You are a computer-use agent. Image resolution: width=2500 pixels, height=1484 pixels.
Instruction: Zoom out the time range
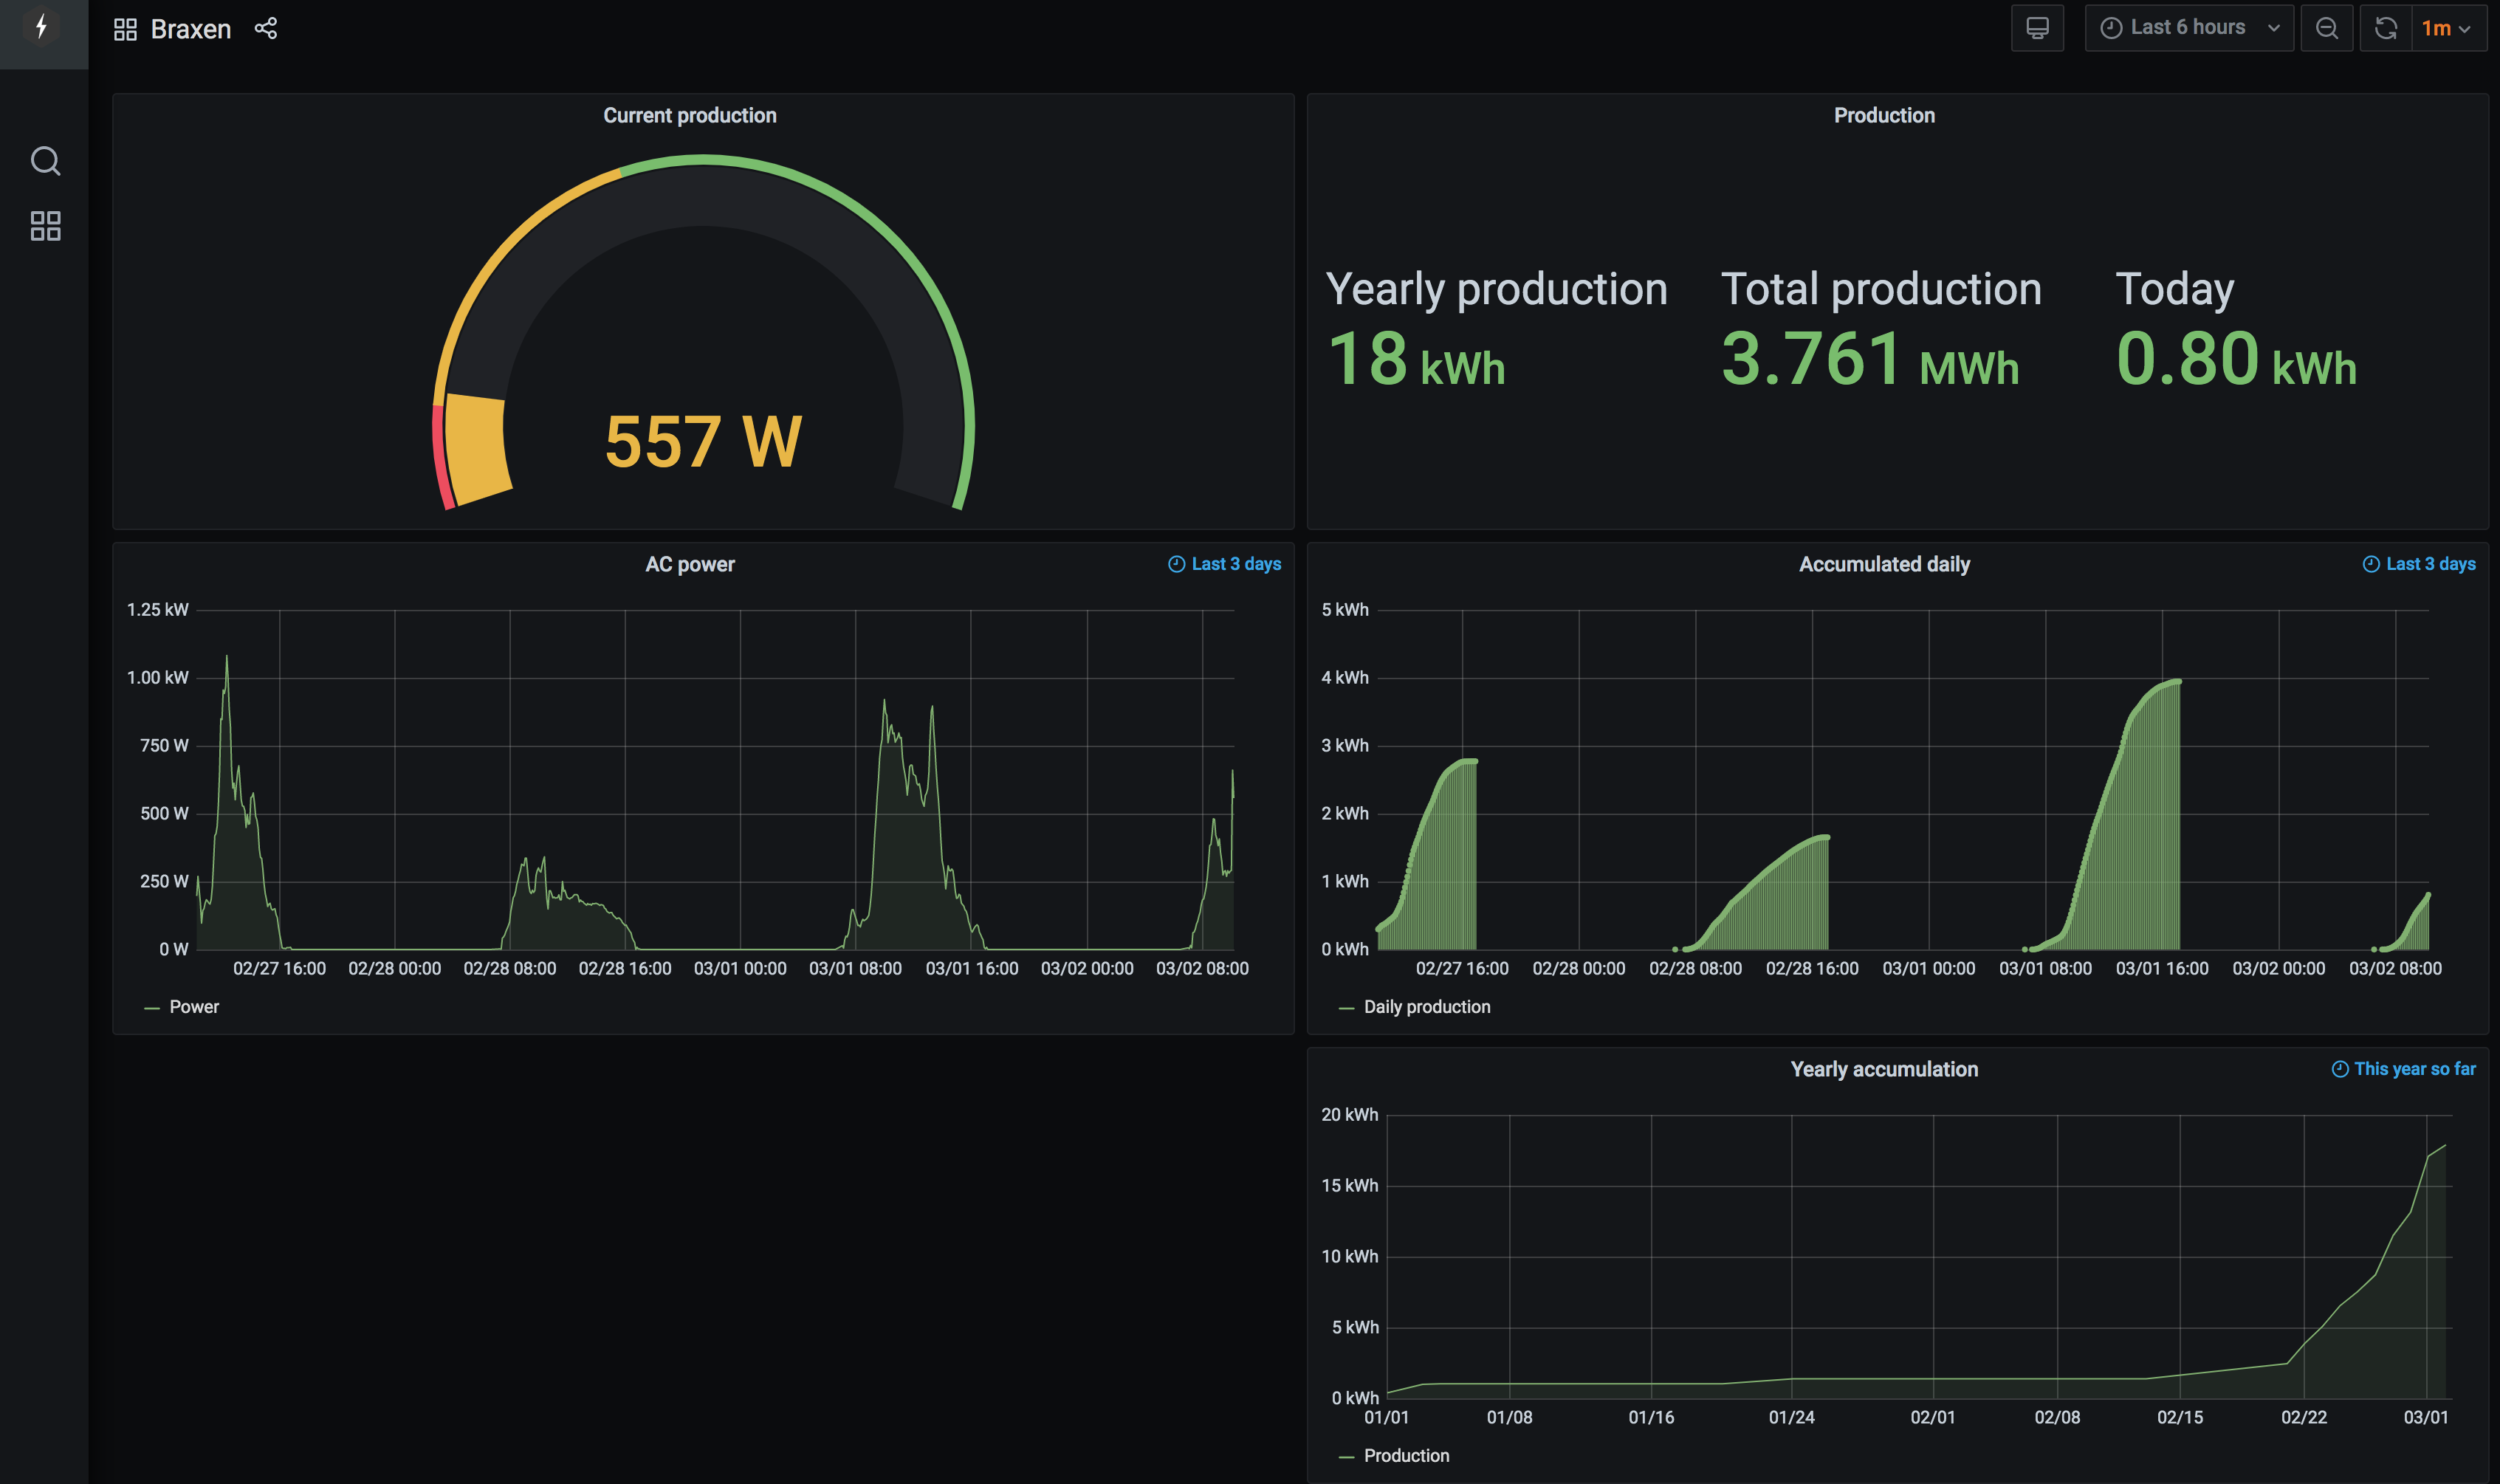[x=2326, y=28]
